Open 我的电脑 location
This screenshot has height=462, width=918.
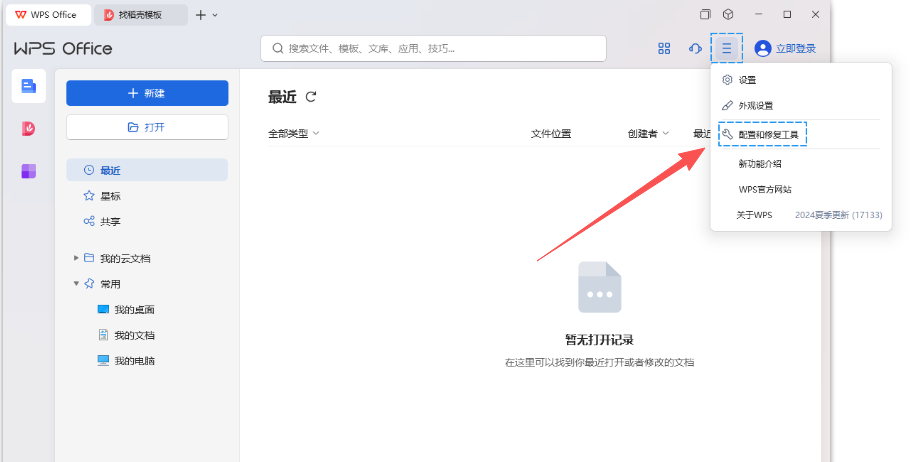134,361
